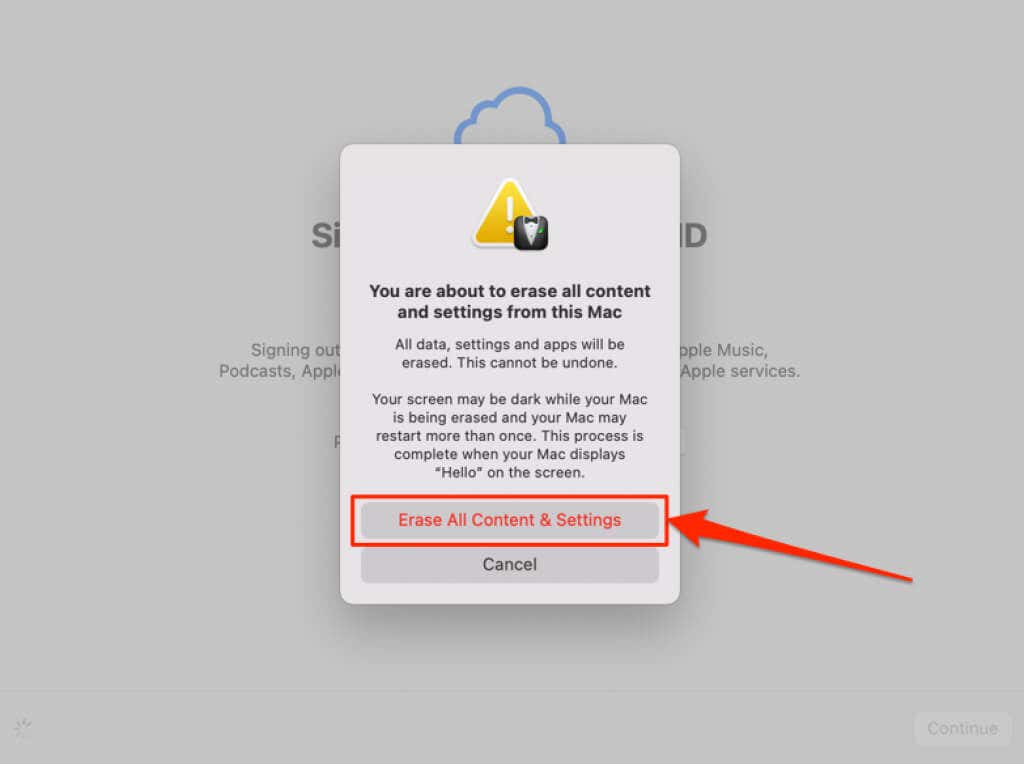This screenshot has height=764, width=1024.
Task: Click the dimmed Continue button
Action: 962,728
